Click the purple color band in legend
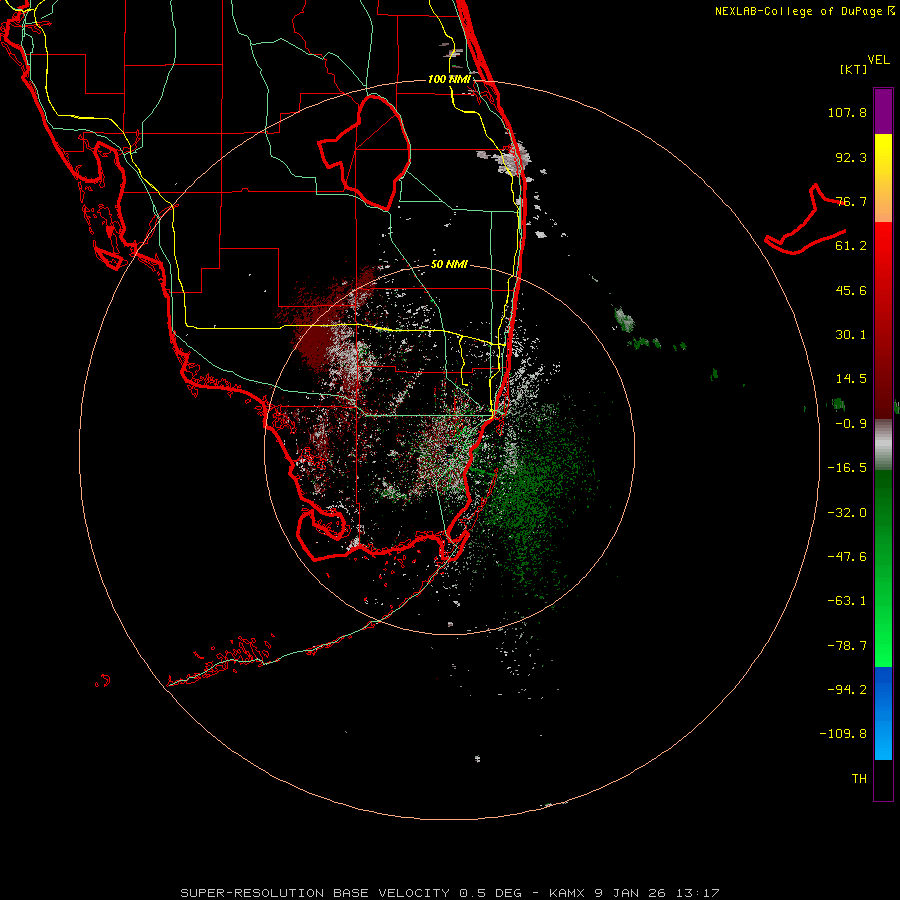Image resolution: width=900 pixels, height=900 pixels. (883, 111)
